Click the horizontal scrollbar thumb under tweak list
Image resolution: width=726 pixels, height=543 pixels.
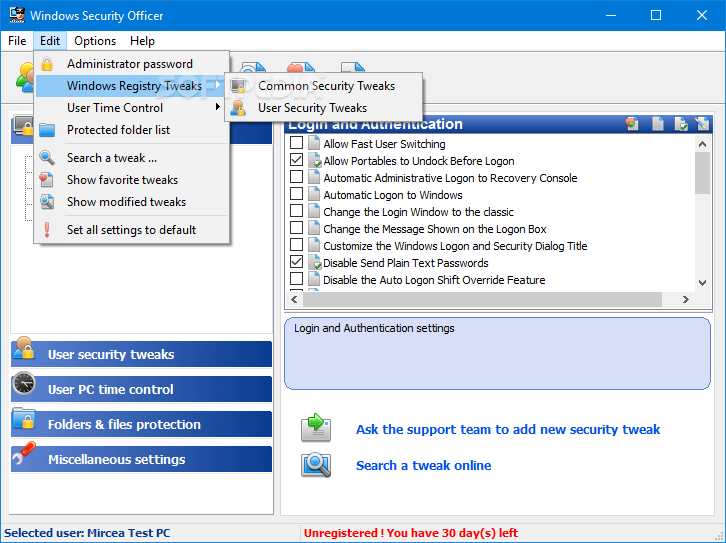point(482,300)
